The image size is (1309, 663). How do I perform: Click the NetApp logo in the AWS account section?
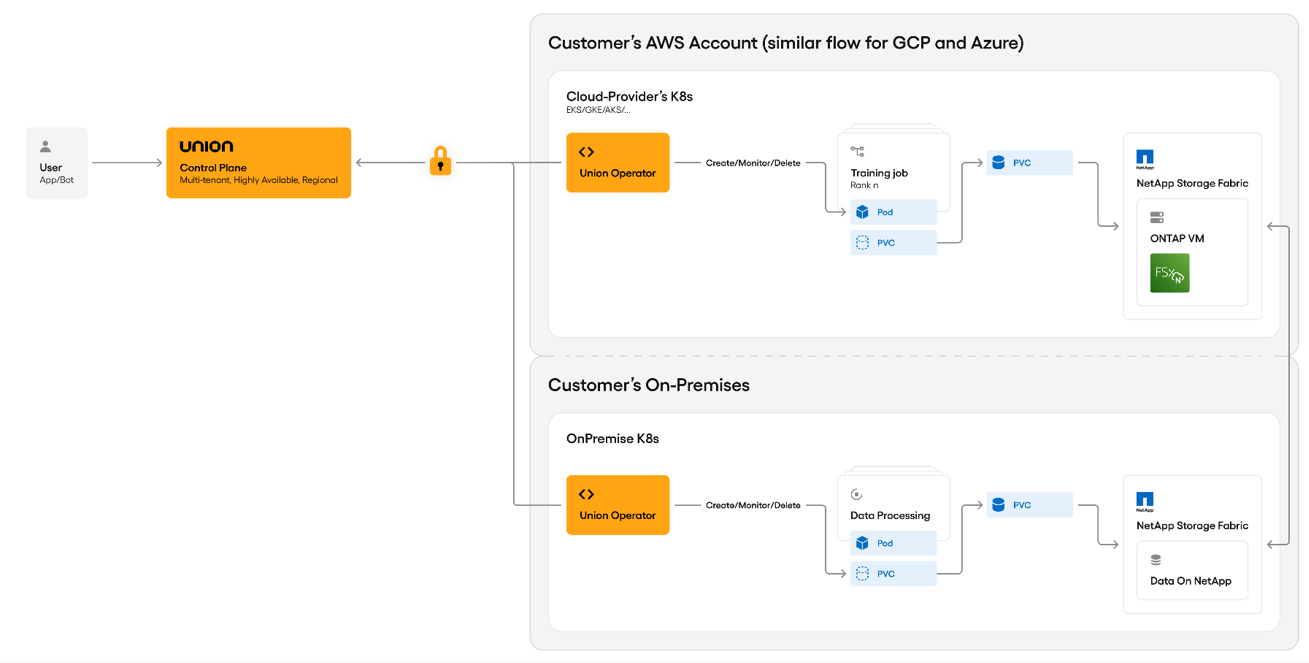point(1143,156)
